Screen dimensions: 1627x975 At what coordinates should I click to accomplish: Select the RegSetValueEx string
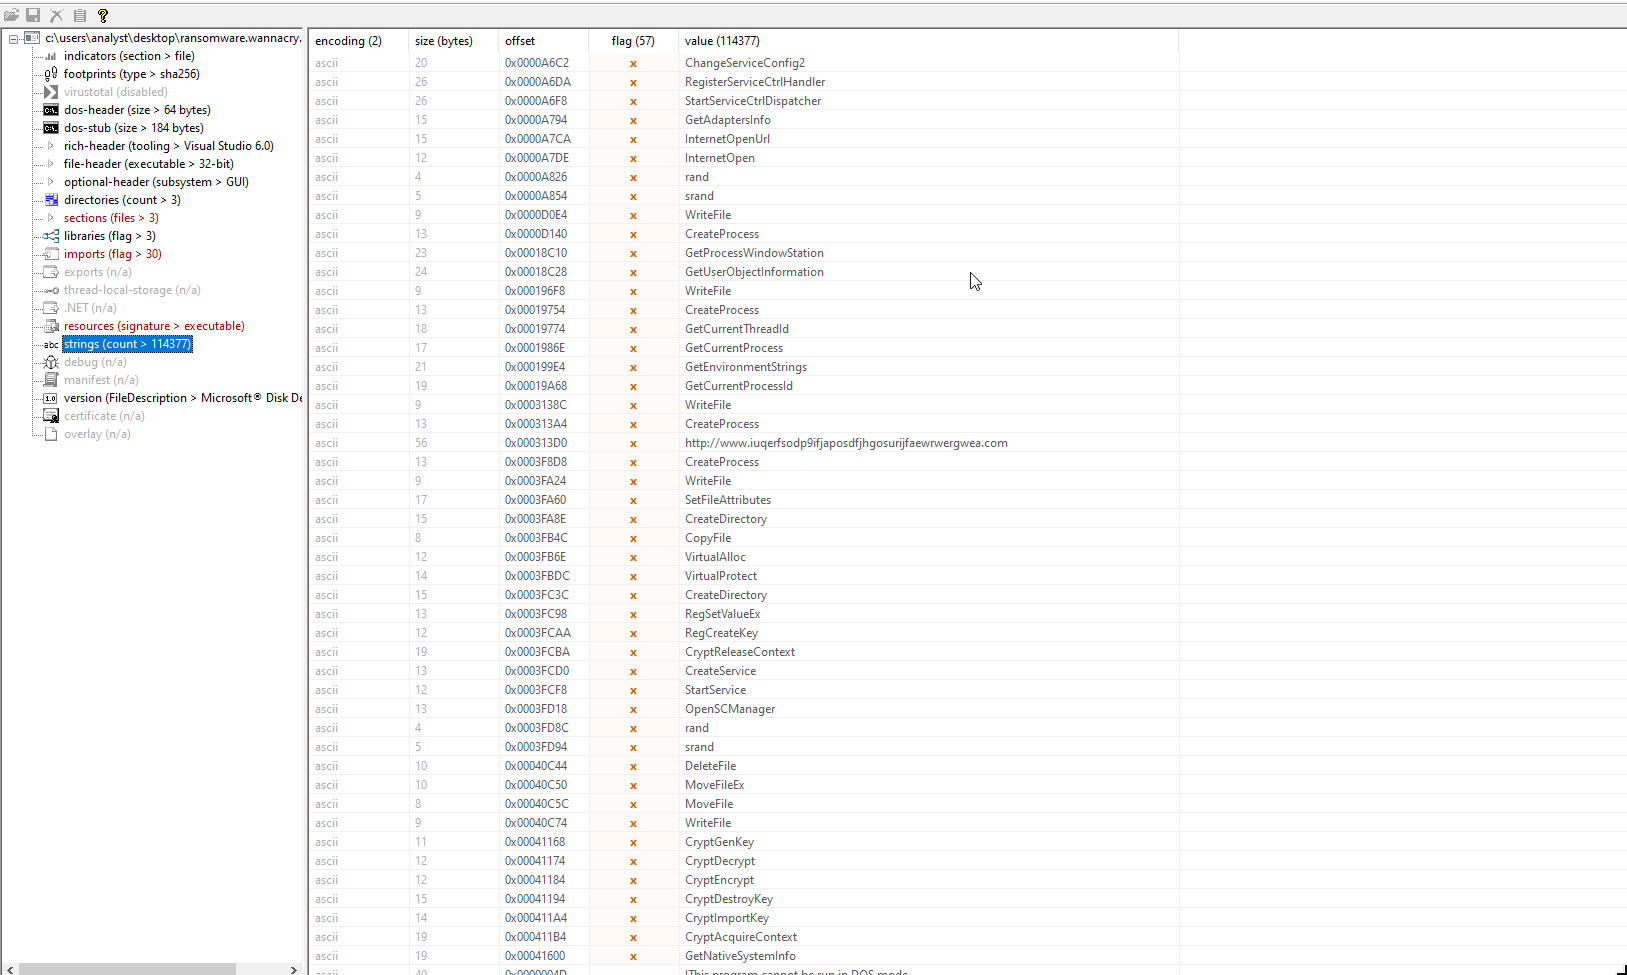coord(722,614)
